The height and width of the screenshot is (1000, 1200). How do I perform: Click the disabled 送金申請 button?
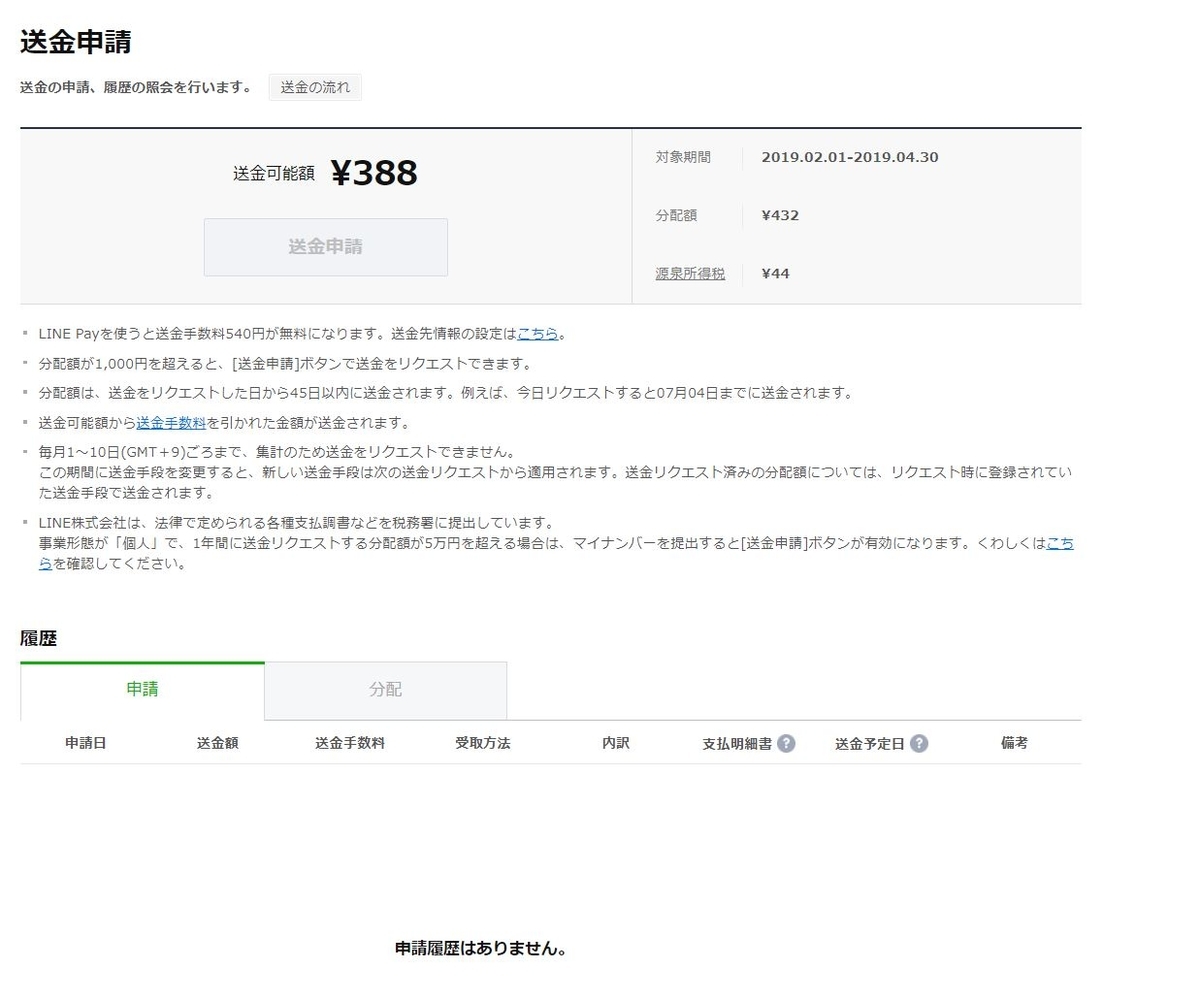tap(326, 247)
